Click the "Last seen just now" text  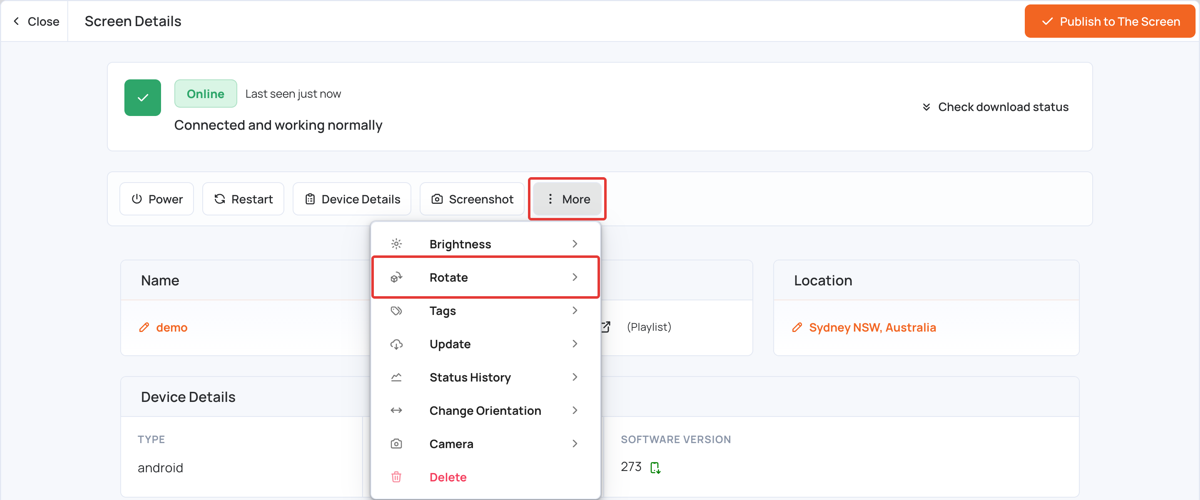click(293, 94)
